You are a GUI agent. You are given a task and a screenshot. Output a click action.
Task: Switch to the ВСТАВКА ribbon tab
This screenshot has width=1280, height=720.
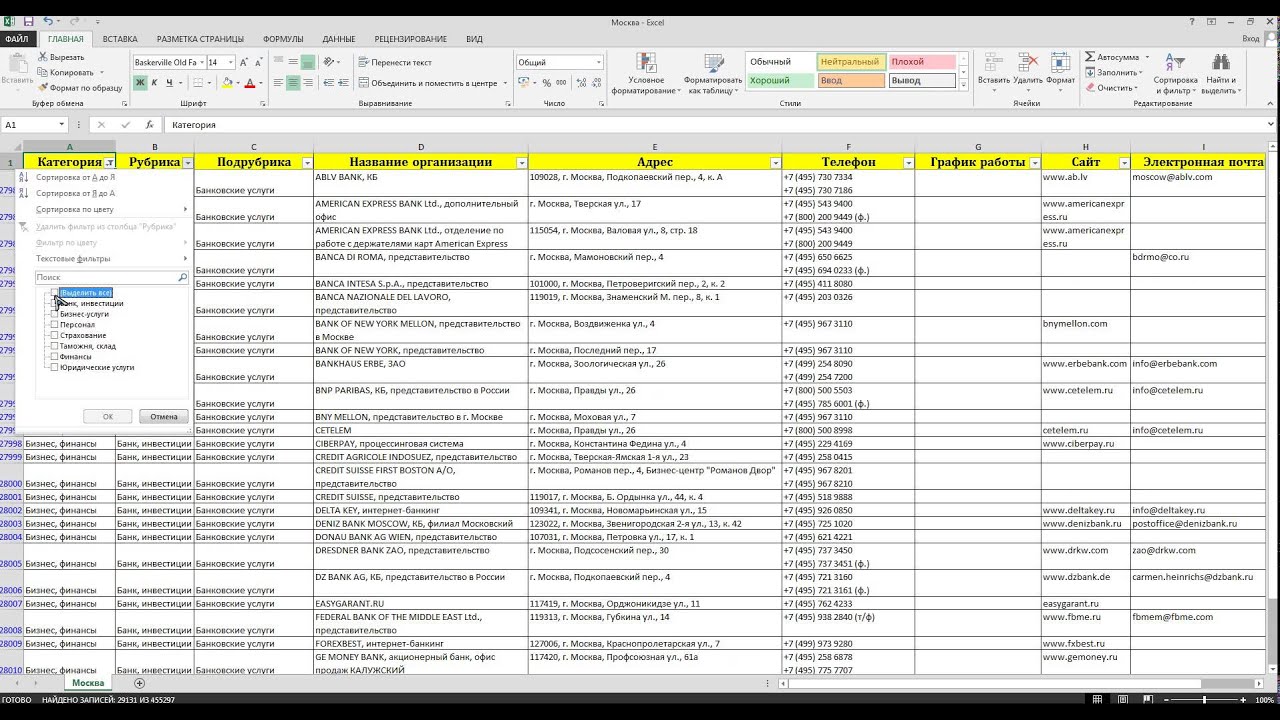(120, 39)
